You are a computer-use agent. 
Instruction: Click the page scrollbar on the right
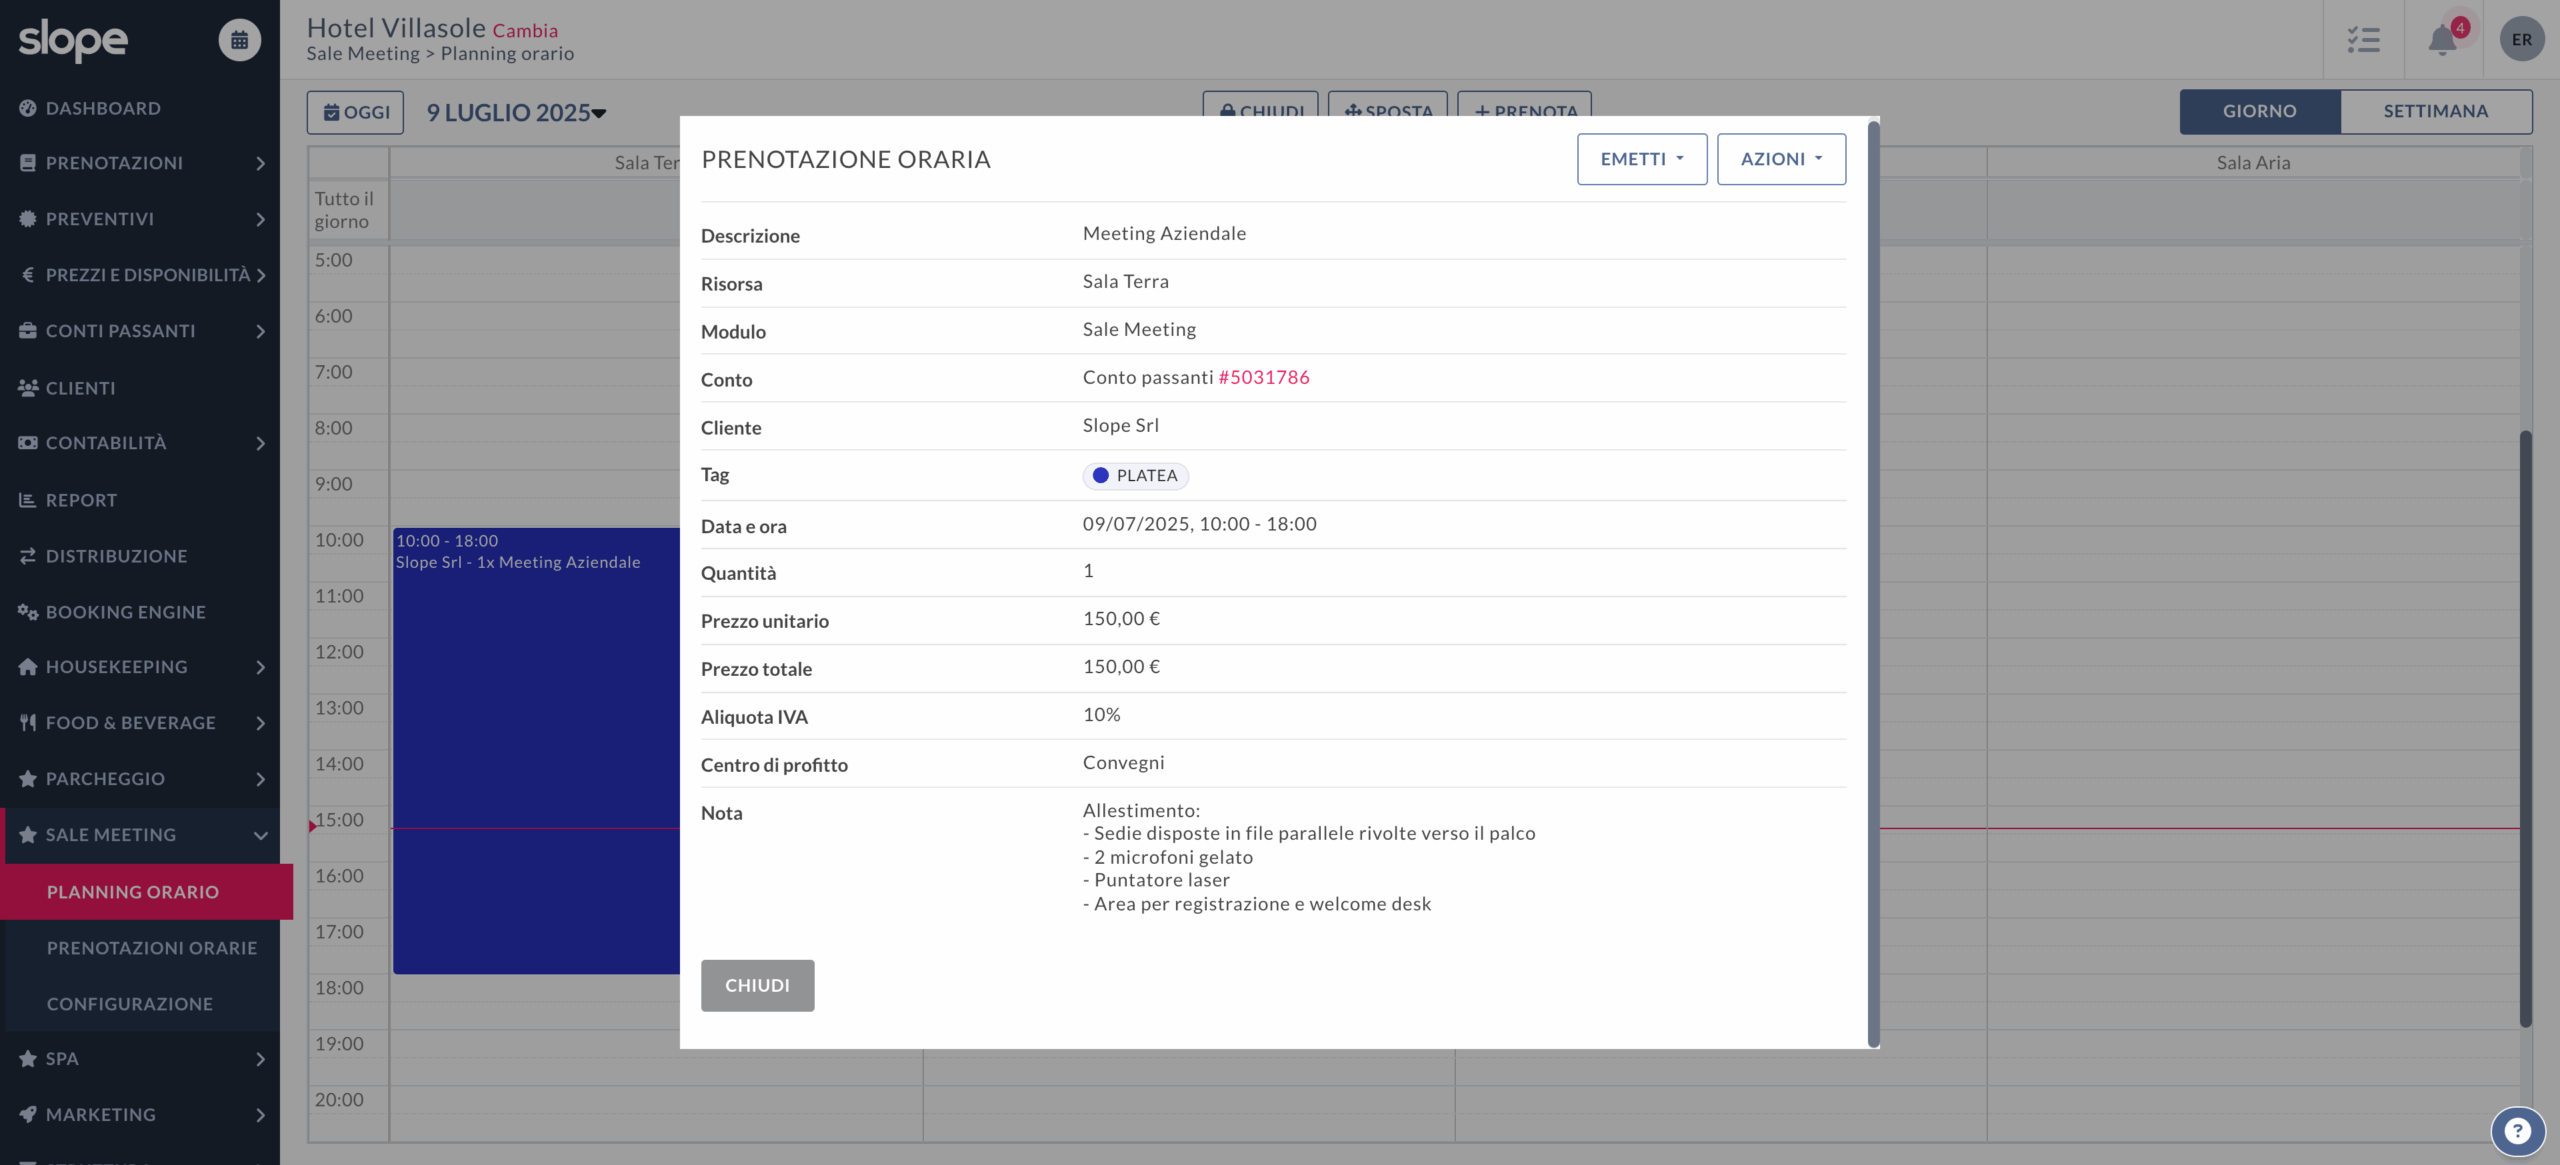click(2525, 729)
